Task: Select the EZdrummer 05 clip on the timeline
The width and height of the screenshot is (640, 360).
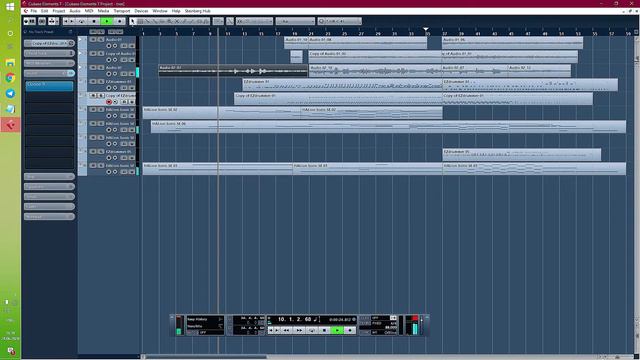Action: pos(522,154)
